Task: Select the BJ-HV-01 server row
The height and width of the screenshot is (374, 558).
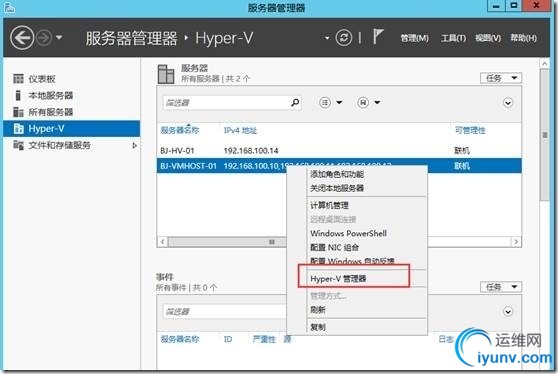Action: click(339, 151)
